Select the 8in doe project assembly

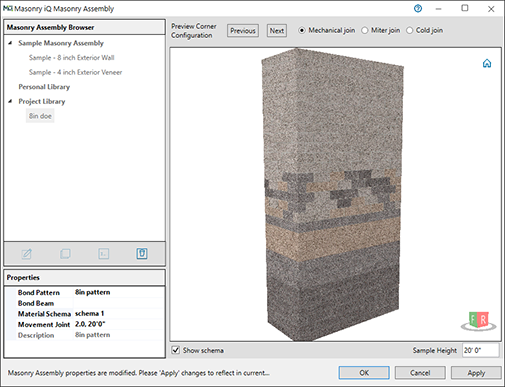[40, 116]
